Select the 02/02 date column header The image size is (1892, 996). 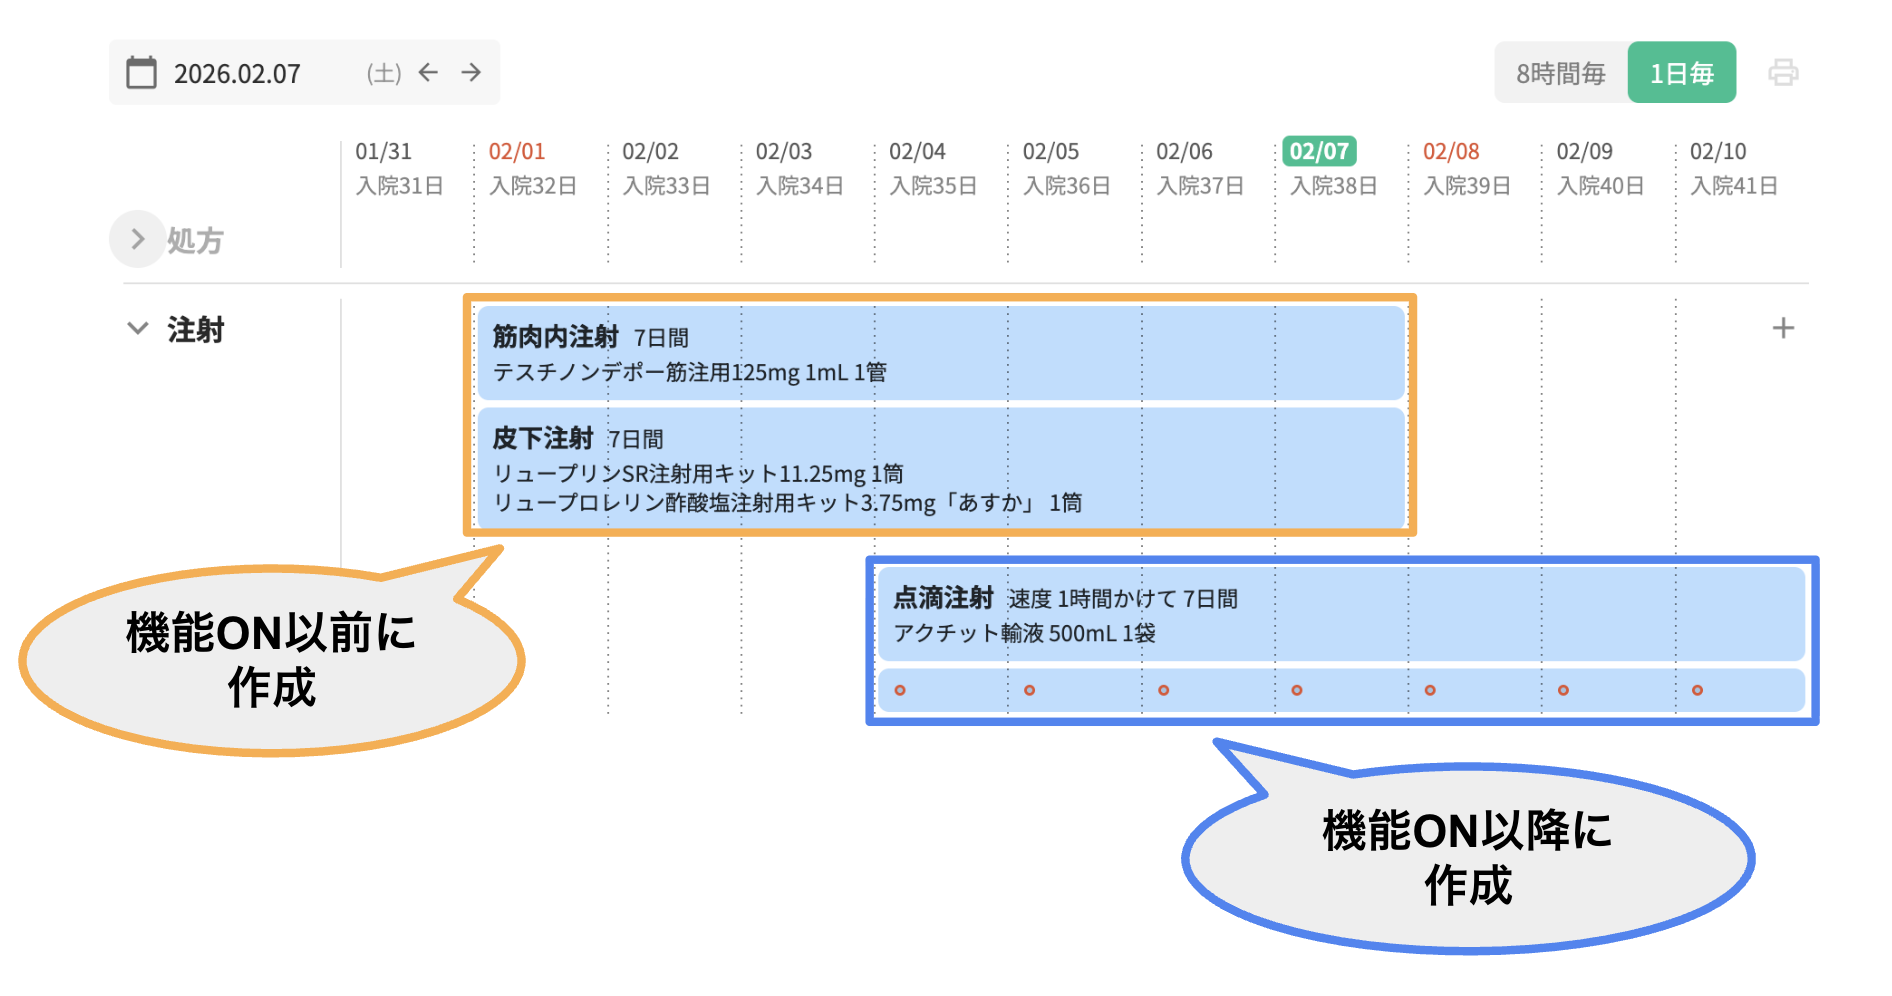650,152
